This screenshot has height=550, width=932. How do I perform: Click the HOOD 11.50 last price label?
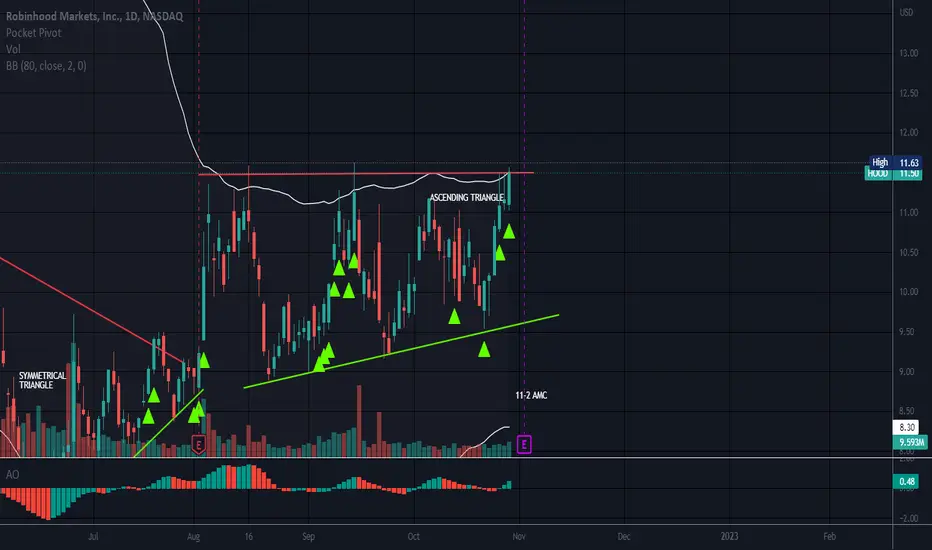point(893,174)
